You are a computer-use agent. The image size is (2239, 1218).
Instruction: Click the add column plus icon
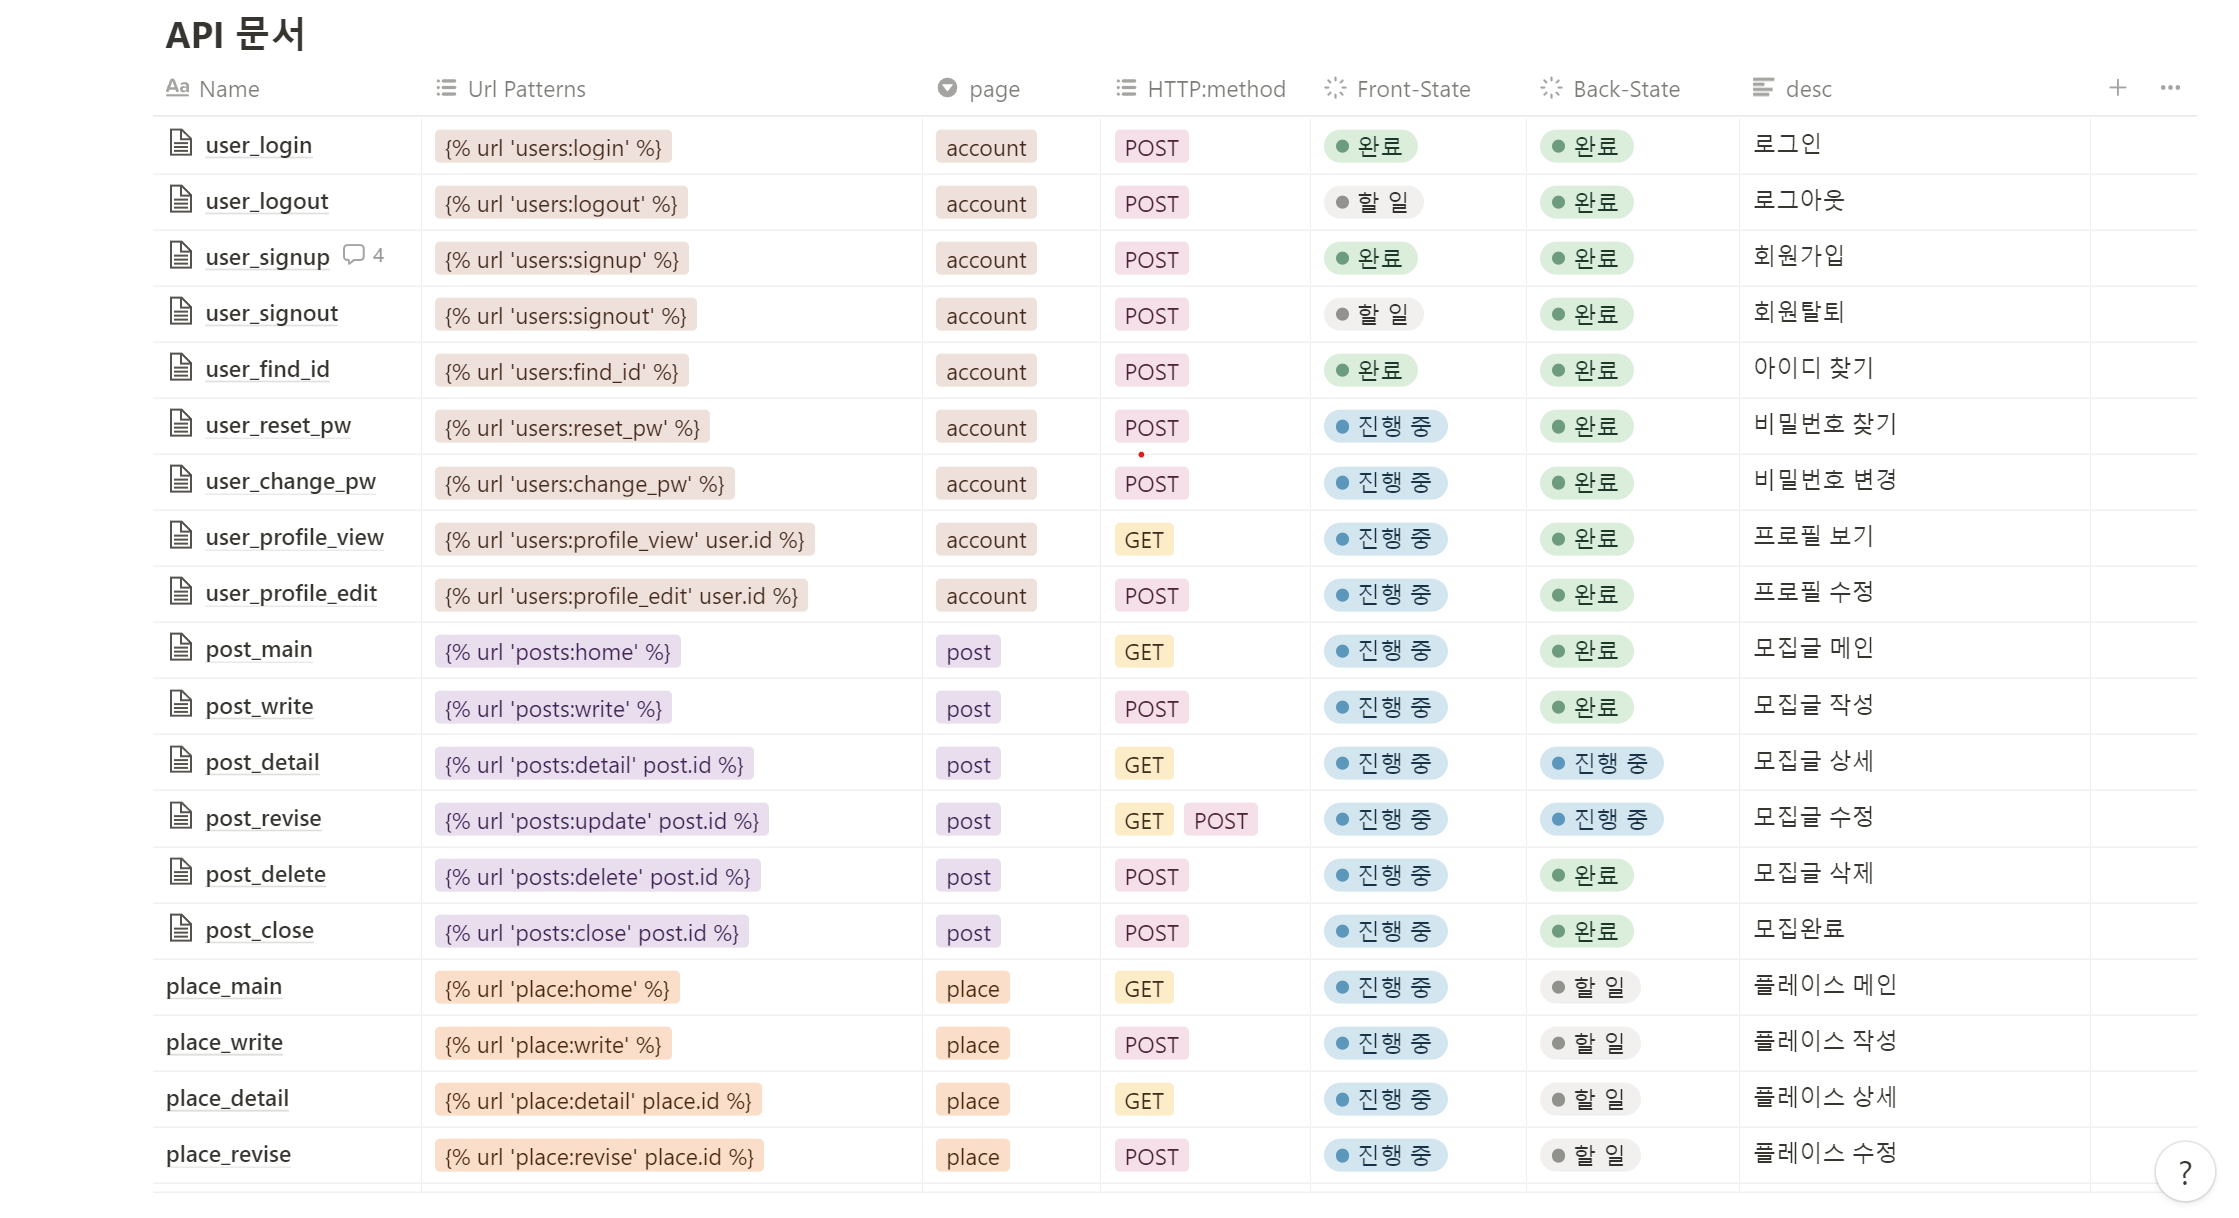(x=2117, y=88)
